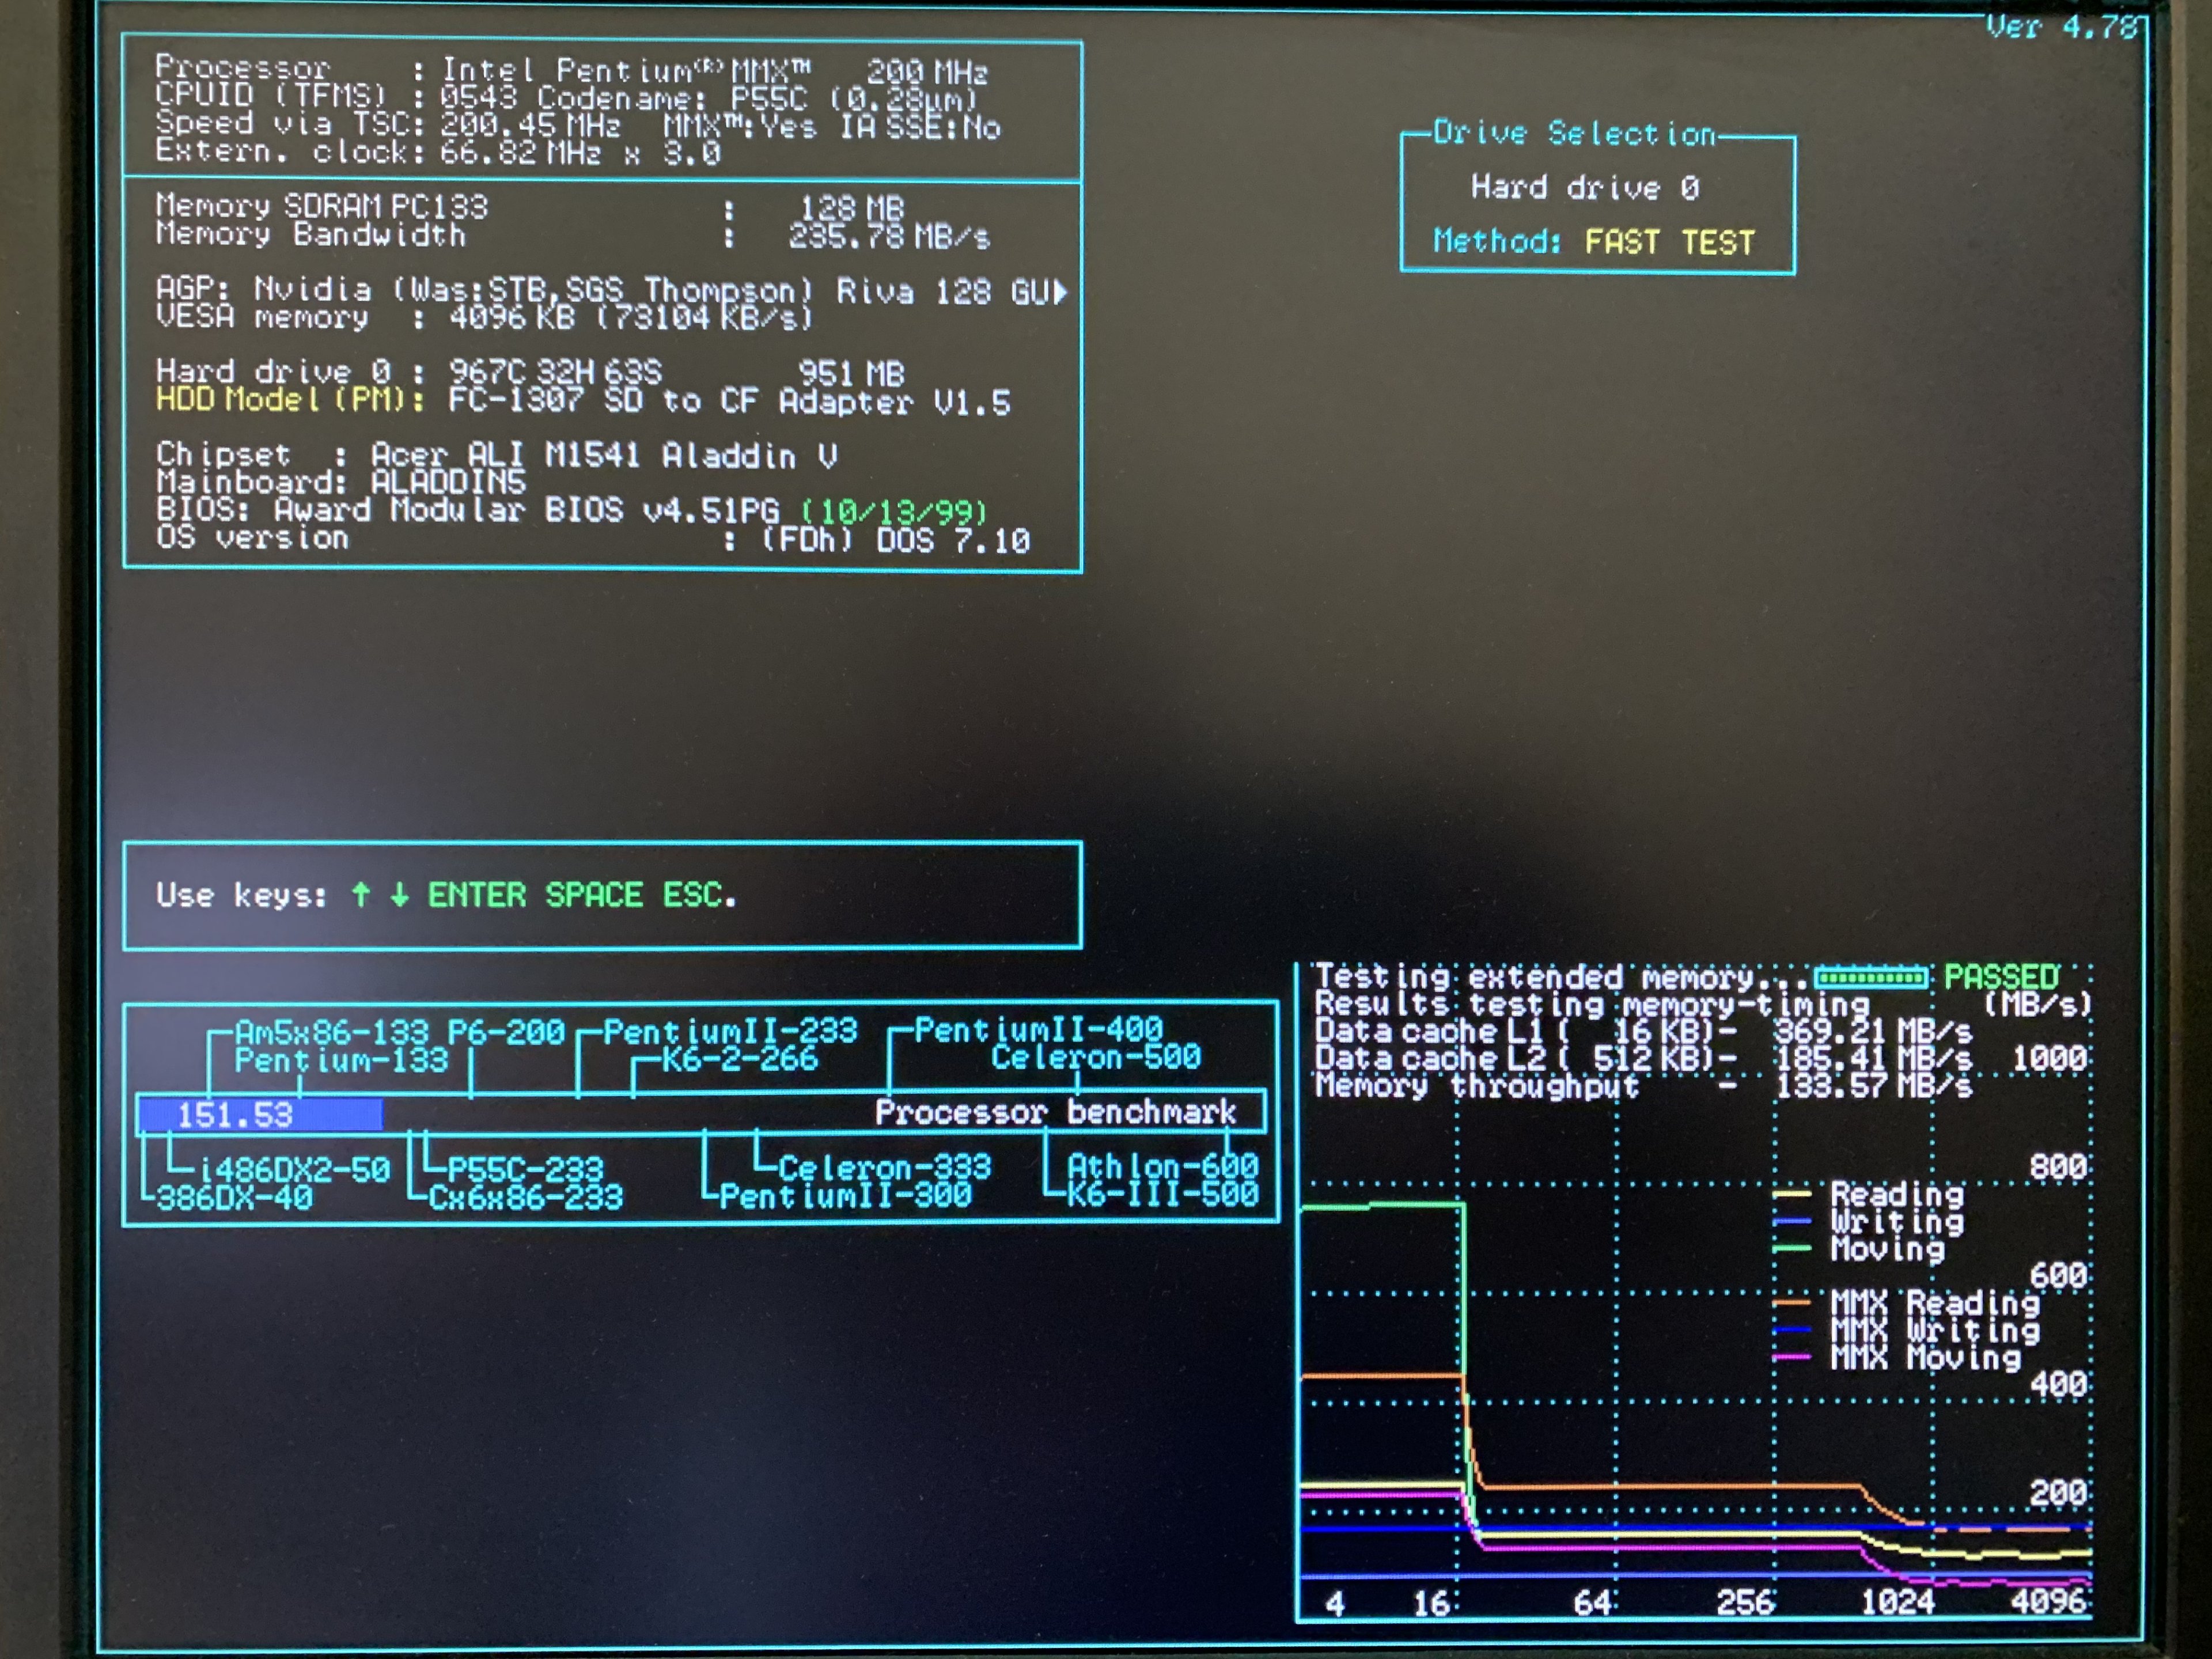This screenshot has width=2212, height=1659.
Task: Click the orange MMX Reading legend swatch
Action: pyautogui.click(x=1792, y=1303)
